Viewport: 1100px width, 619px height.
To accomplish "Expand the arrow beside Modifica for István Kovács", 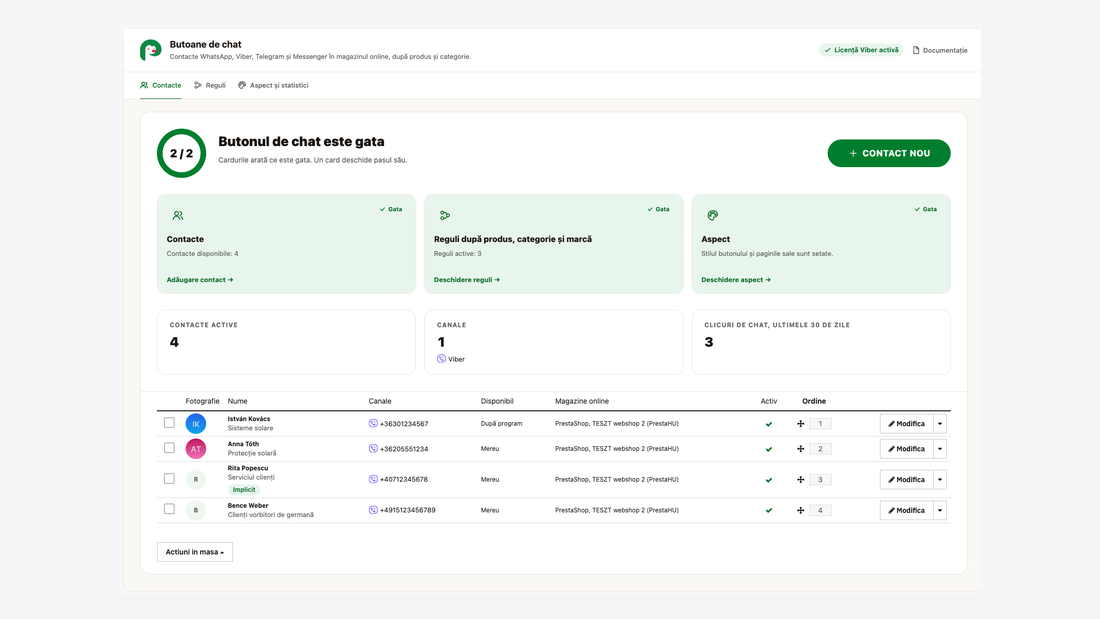I will point(940,424).
